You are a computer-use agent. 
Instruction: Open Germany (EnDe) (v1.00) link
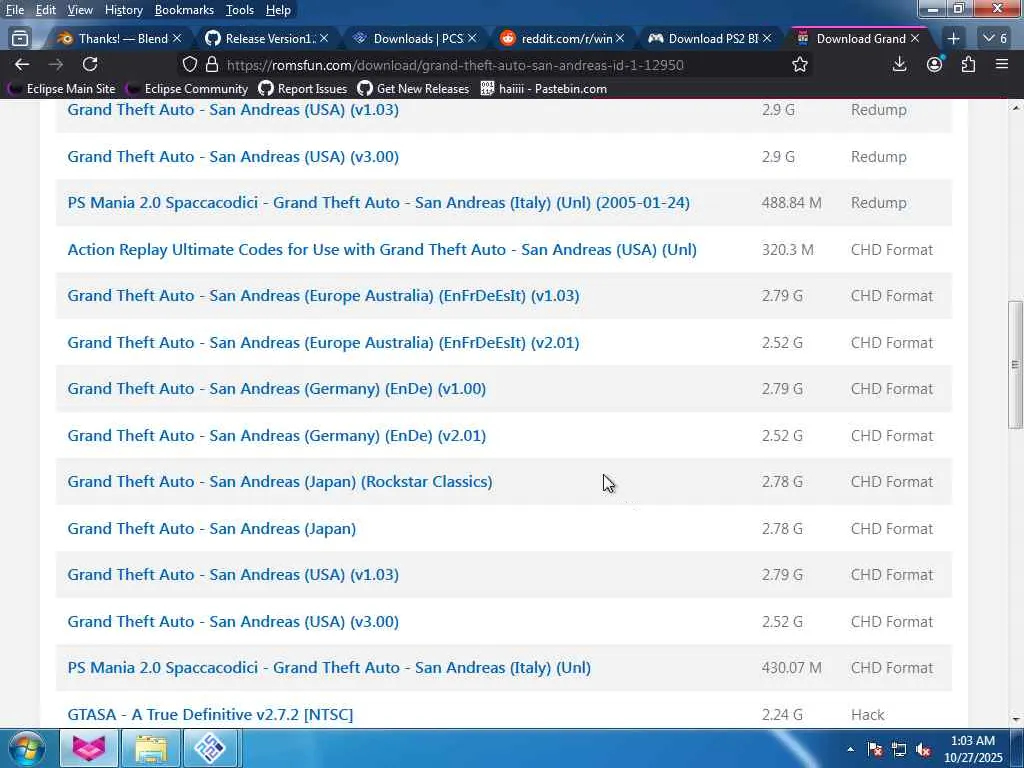pyautogui.click(x=277, y=389)
